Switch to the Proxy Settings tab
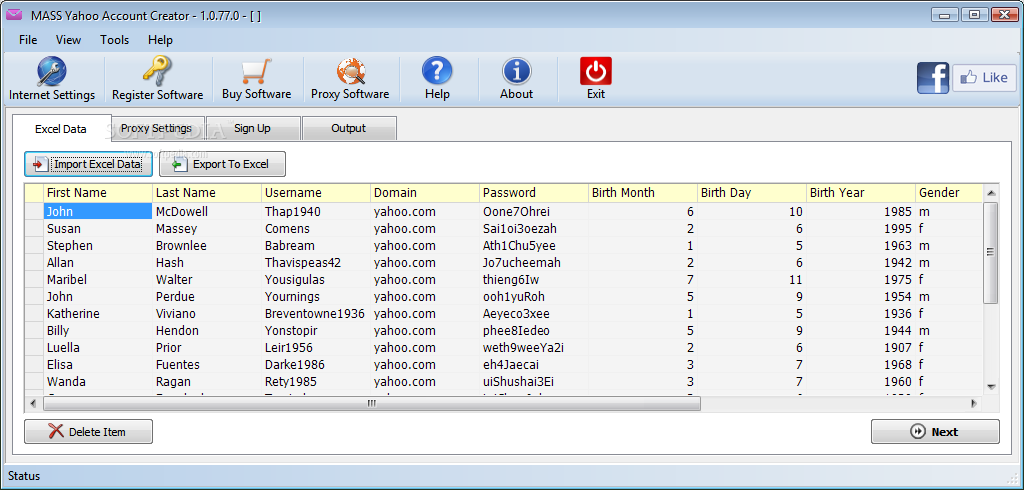 156,128
